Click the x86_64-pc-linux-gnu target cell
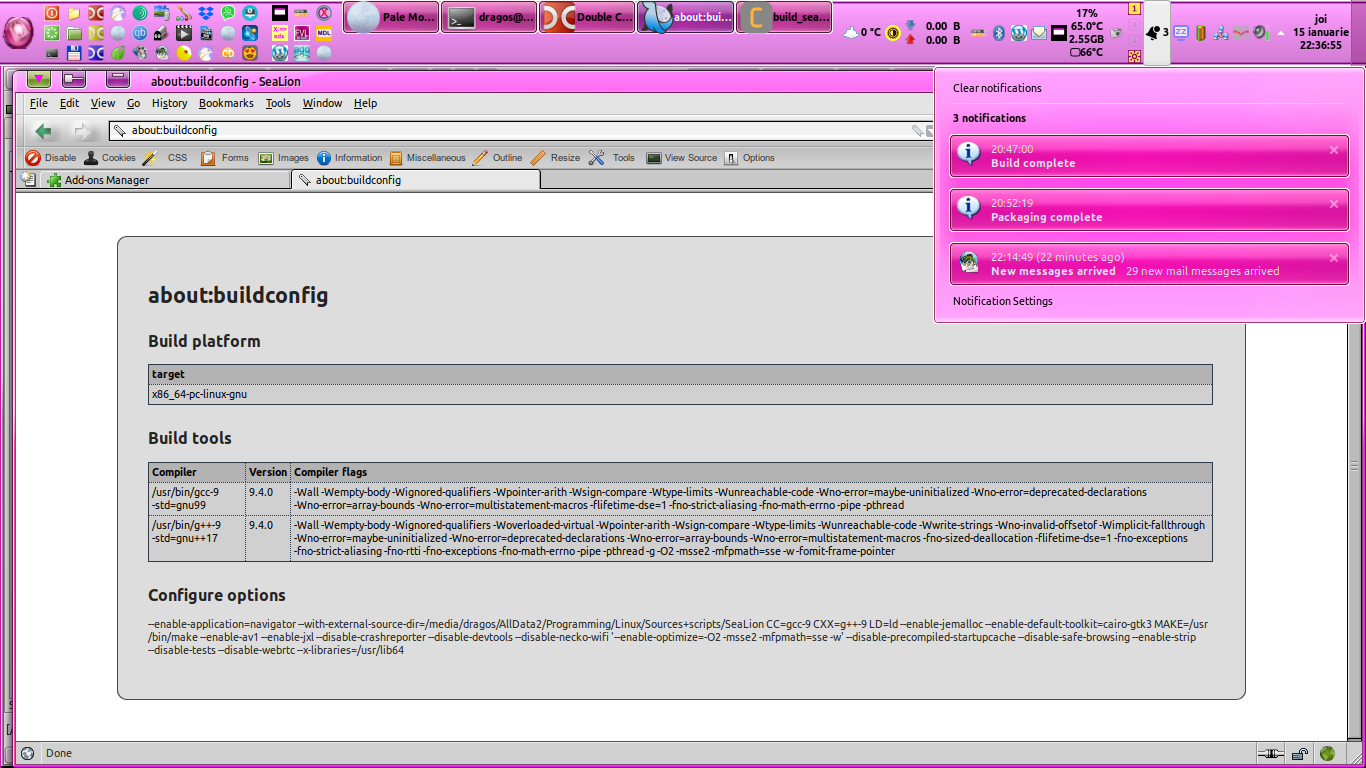The height and width of the screenshot is (768, 1366). click(x=680, y=394)
